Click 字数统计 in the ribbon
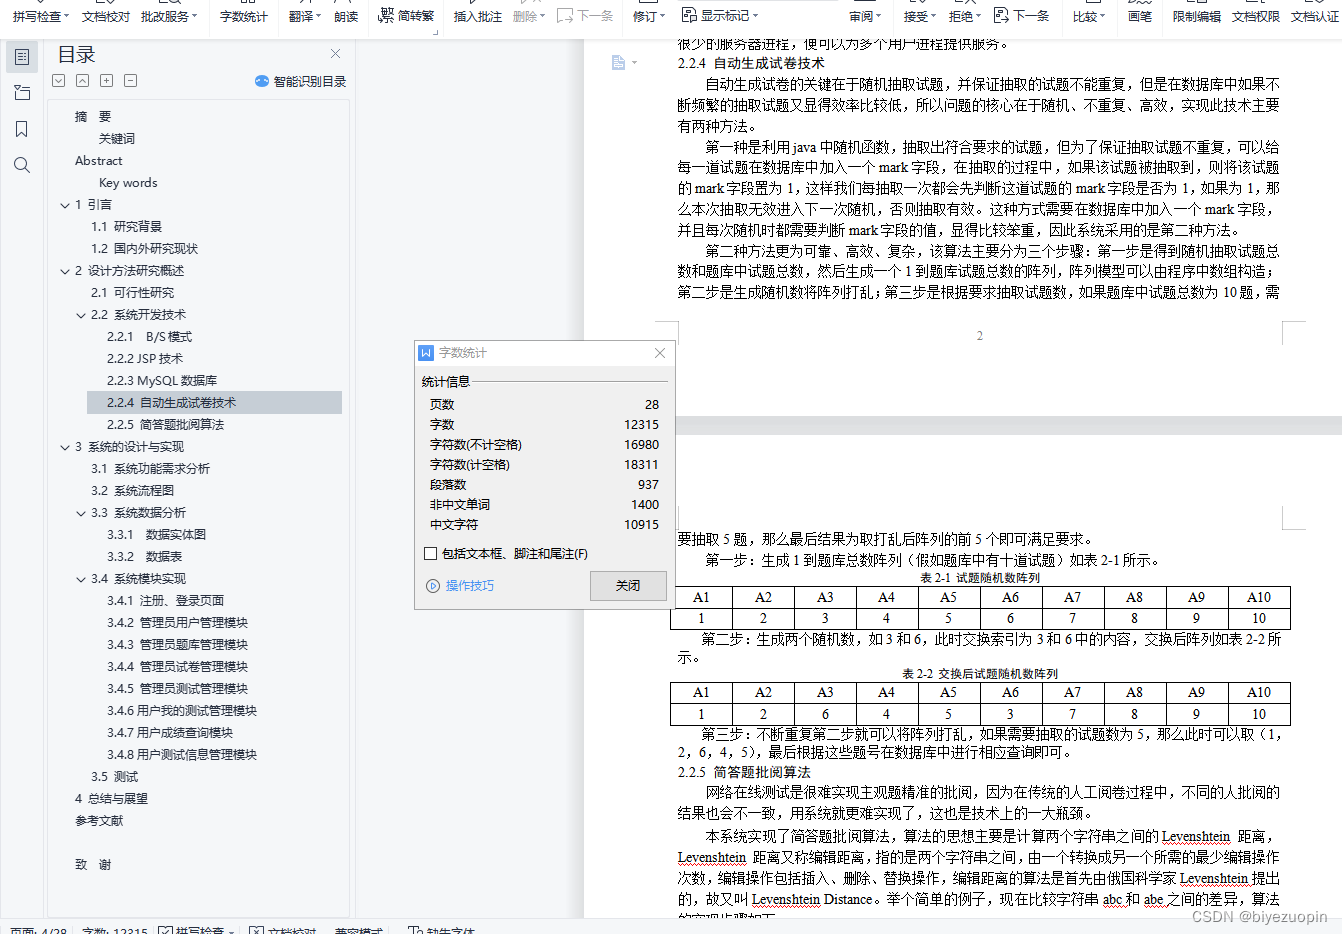 coord(244,16)
